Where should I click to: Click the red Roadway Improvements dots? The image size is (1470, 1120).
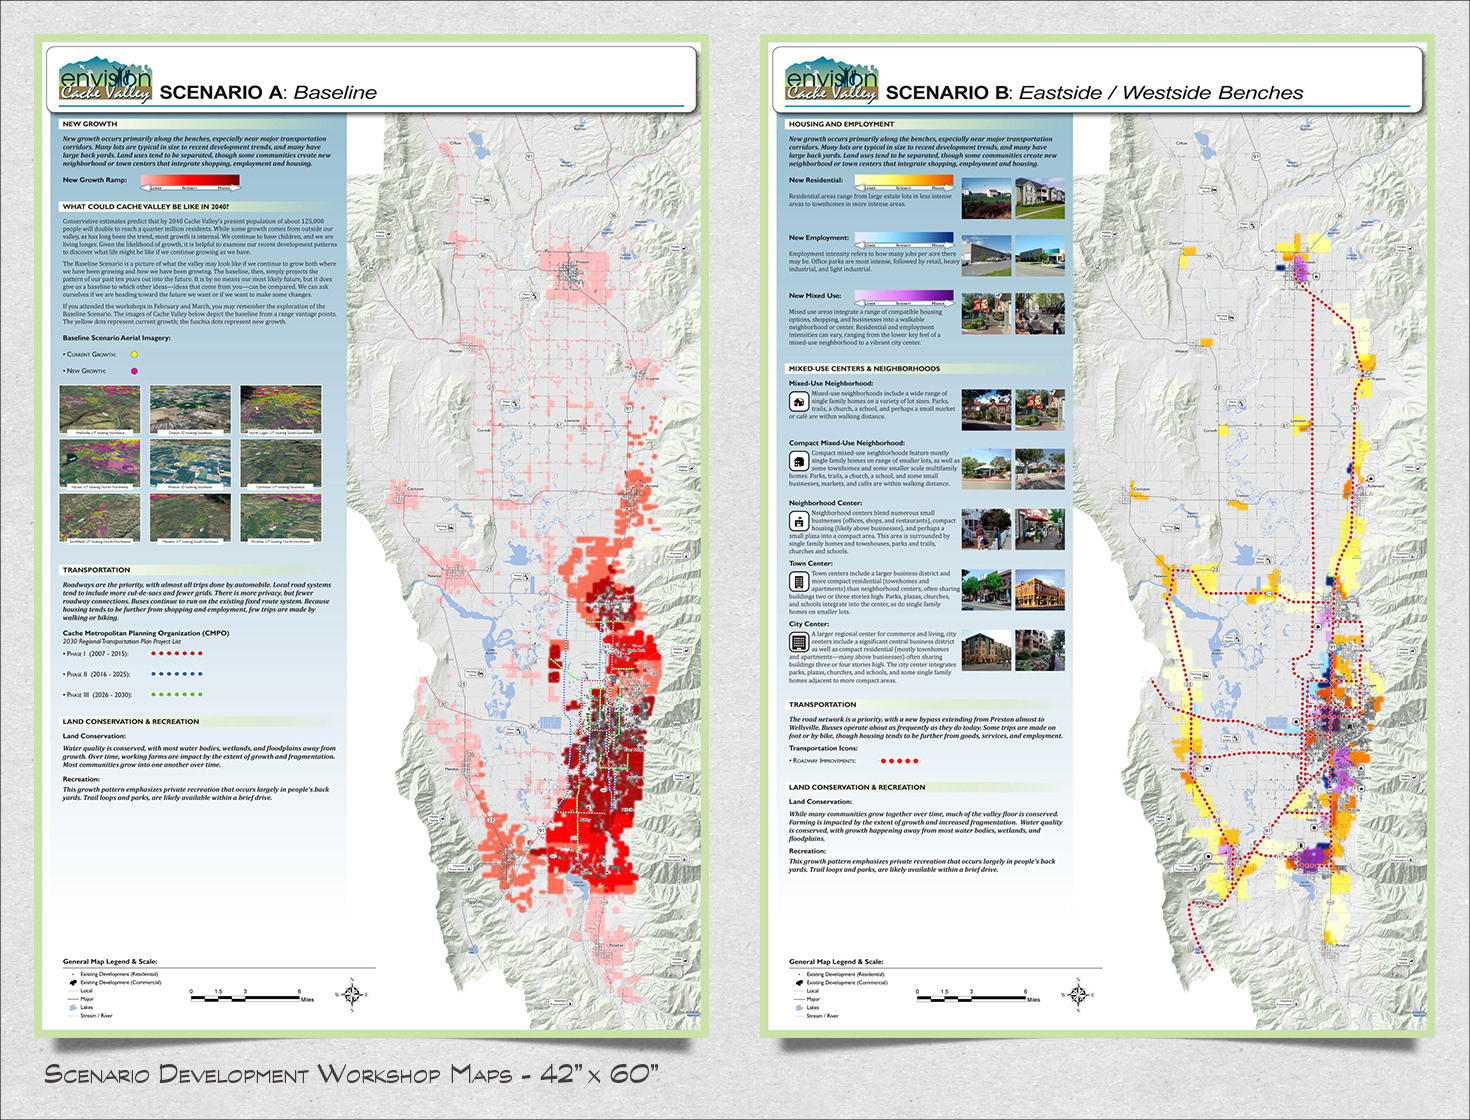coord(899,761)
